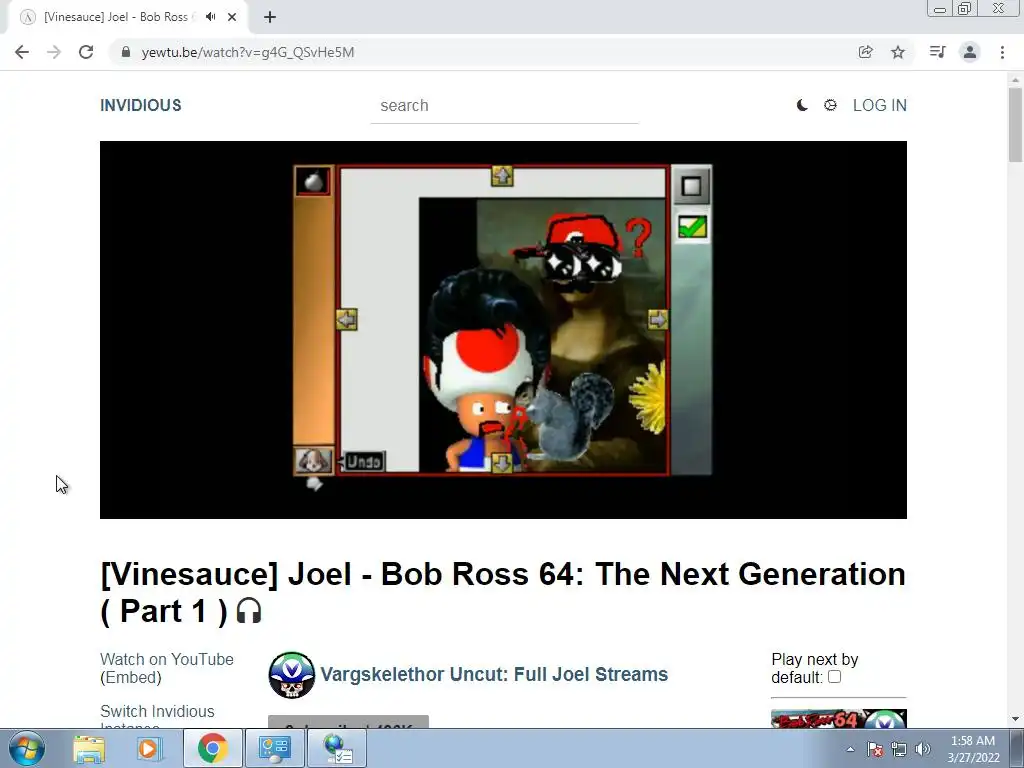Click the address bar URL yewtu.be
Screen dimensions: 1024x768
tap(248, 52)
